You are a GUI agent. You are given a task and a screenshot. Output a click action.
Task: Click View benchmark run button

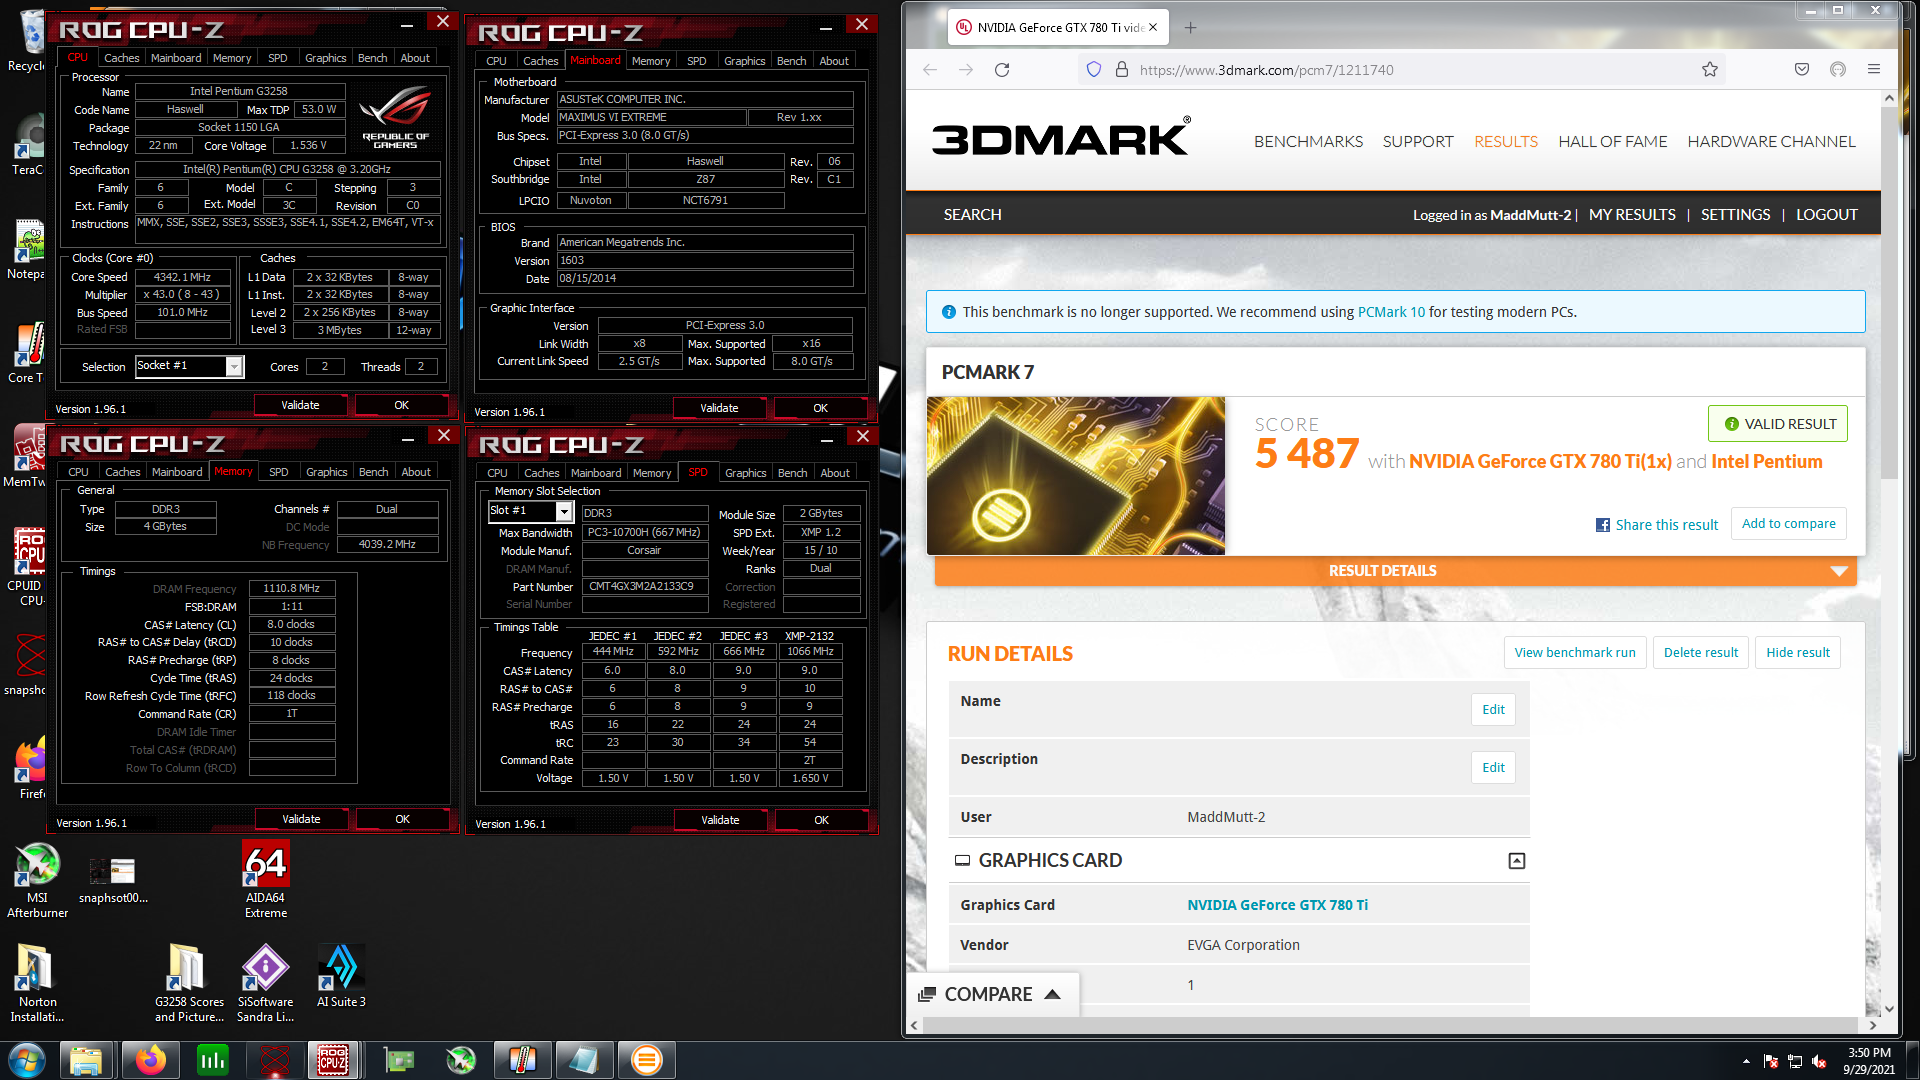(1575, 653)
